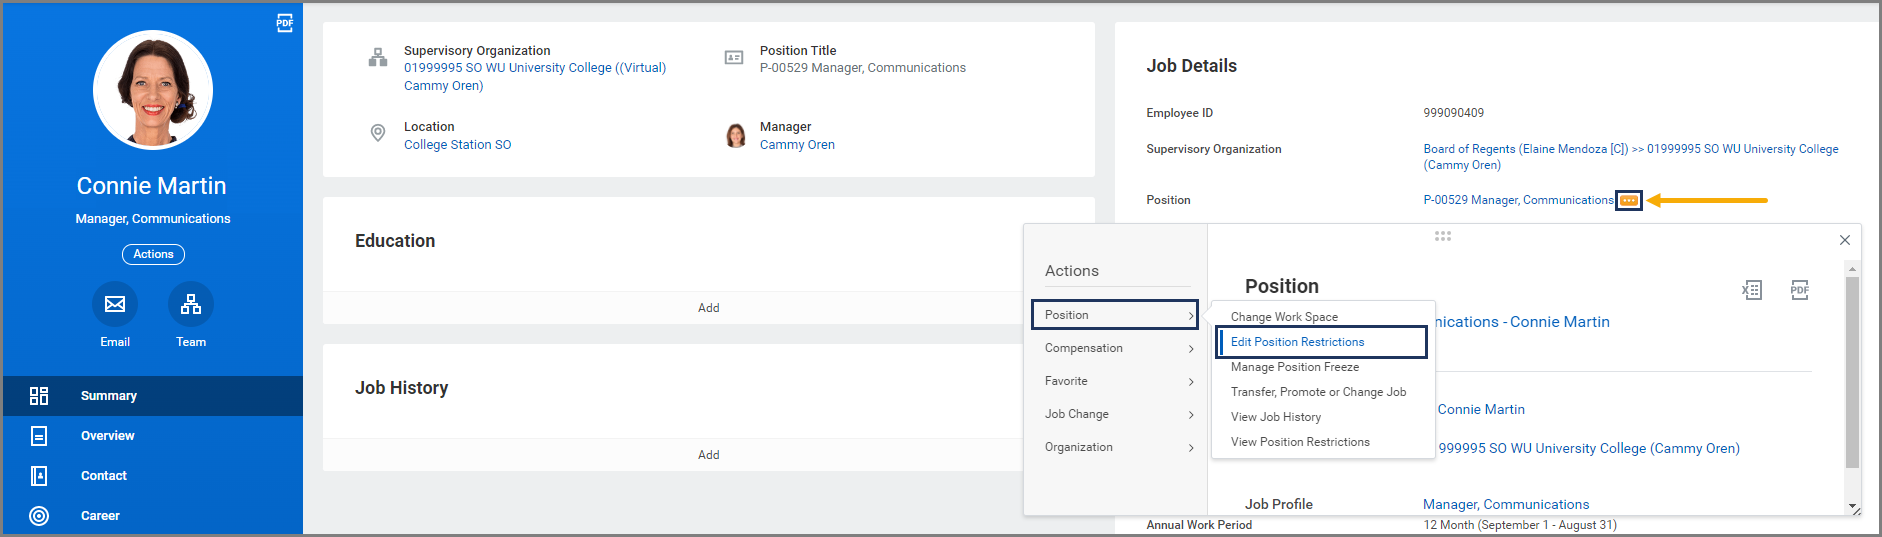Select Edit Position Restrictions

click(x=1297, y=342)
